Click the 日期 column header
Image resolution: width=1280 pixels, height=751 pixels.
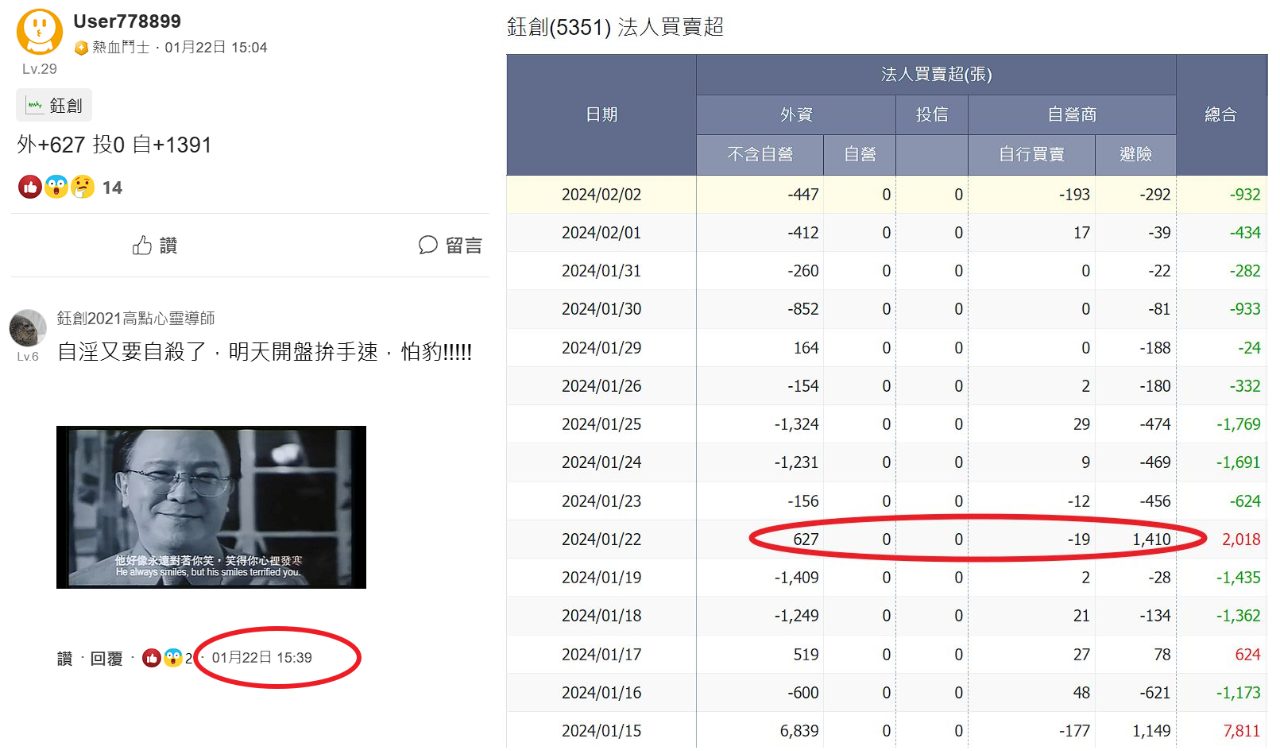(x=601, y=115)
